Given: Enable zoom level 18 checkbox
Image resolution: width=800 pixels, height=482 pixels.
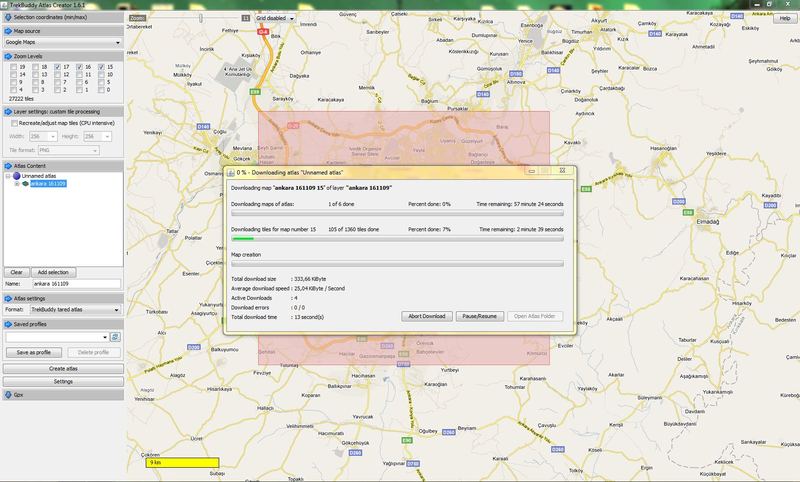Looking at the screenshot, I should [35, 67].
